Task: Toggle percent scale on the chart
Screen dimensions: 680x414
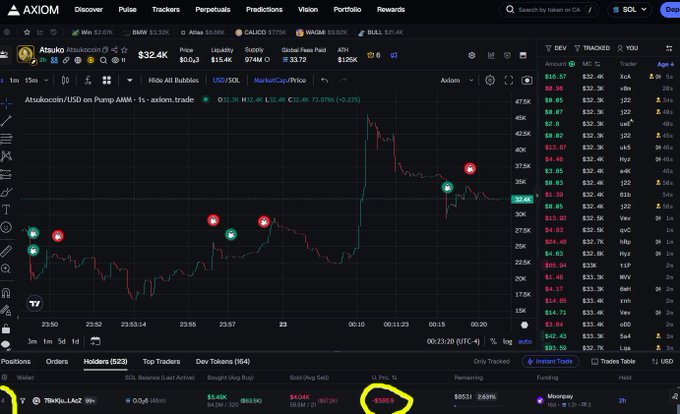Action: coord(493,342)
